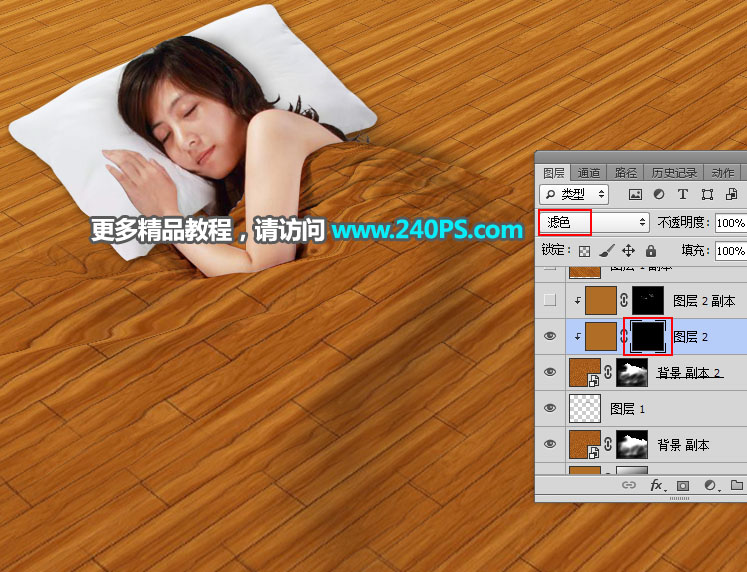This screenshot has width=747, height=572.
Task: Select cloud mask of 背景 副本
Action: (632, 444)
